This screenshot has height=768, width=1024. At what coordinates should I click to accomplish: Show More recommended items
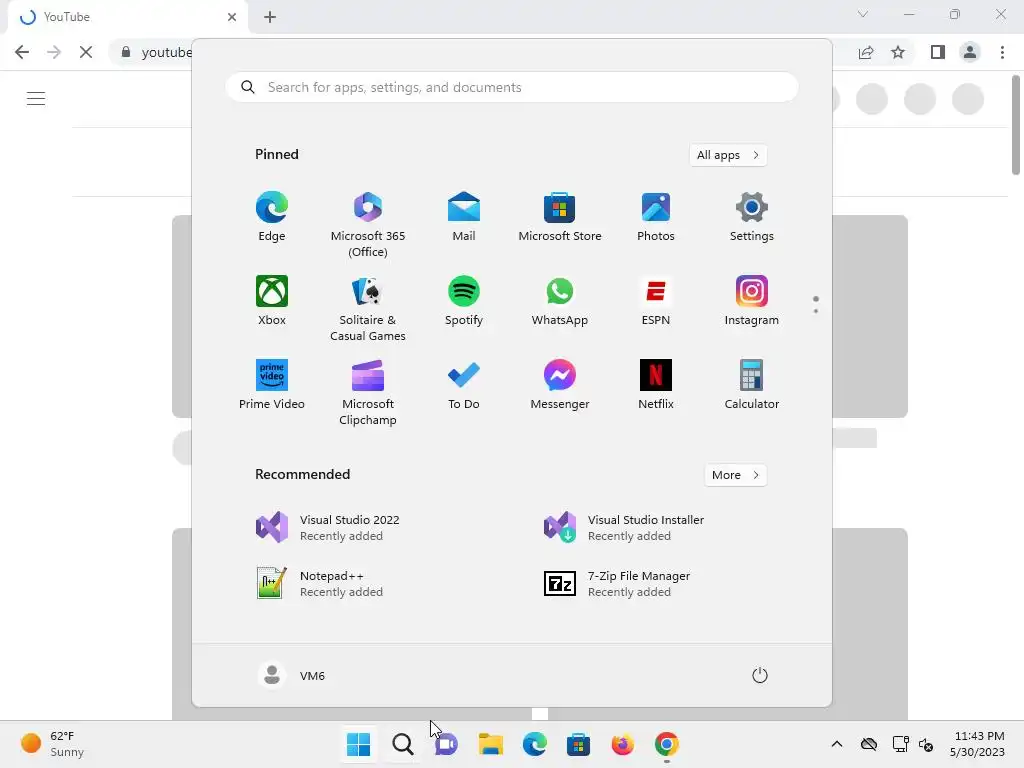(x=735, y=475)
